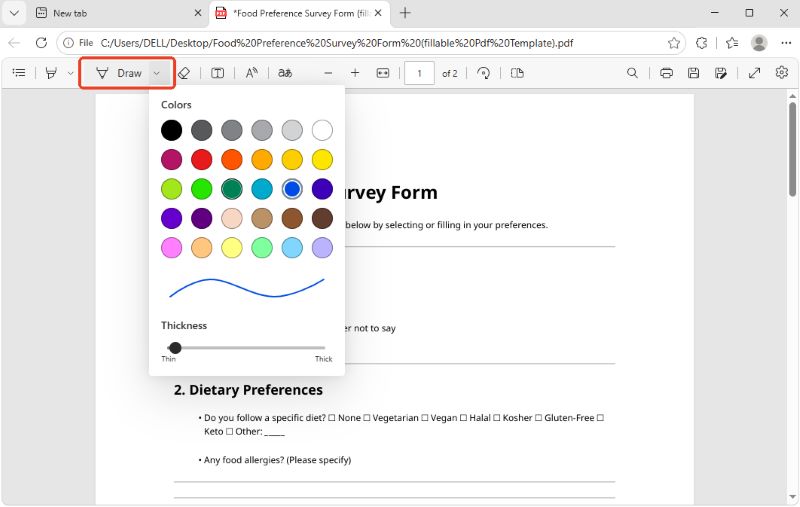800x507 pixels.
Task: Open the Print icon in toolbar
Action: coord(666,73)
